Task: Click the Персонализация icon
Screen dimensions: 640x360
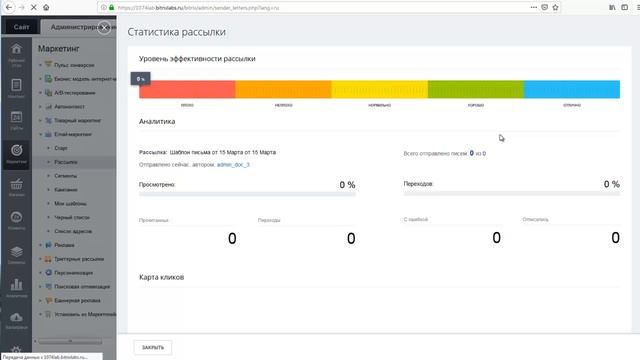Action: pyautogui.click(x=49, y=272)
